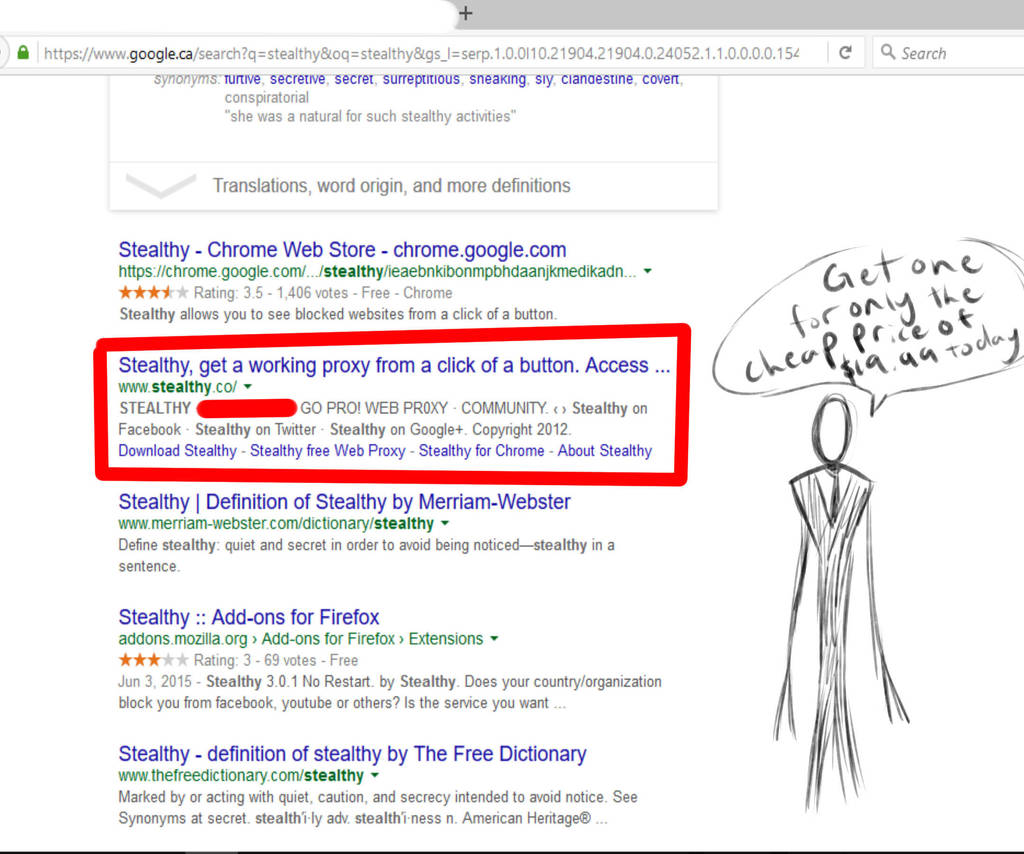Open dropdown arrow beside chrome.google.com URL
Image resolution: width=1024 pixels, height=854 pixels.
[647, 271]
